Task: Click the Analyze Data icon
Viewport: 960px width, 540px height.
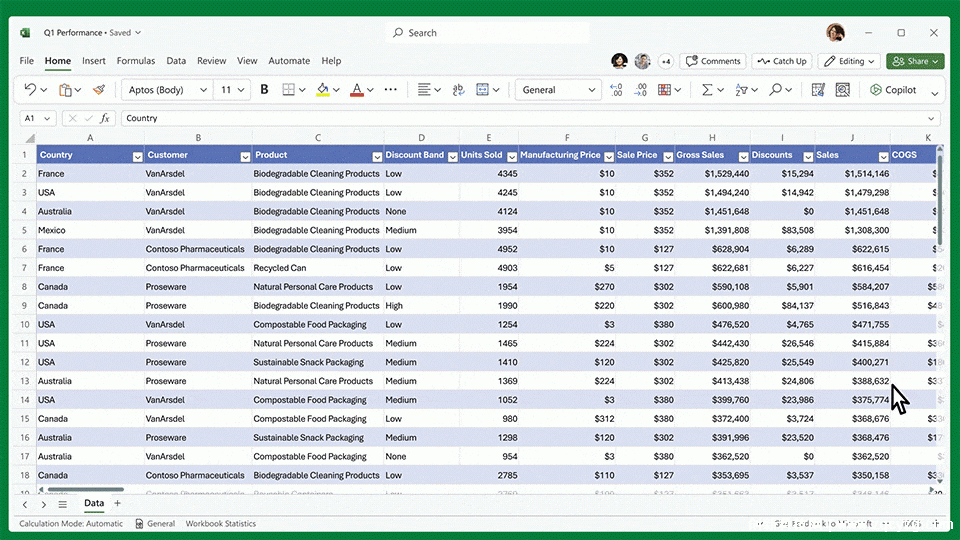Action: pos(842,89)
